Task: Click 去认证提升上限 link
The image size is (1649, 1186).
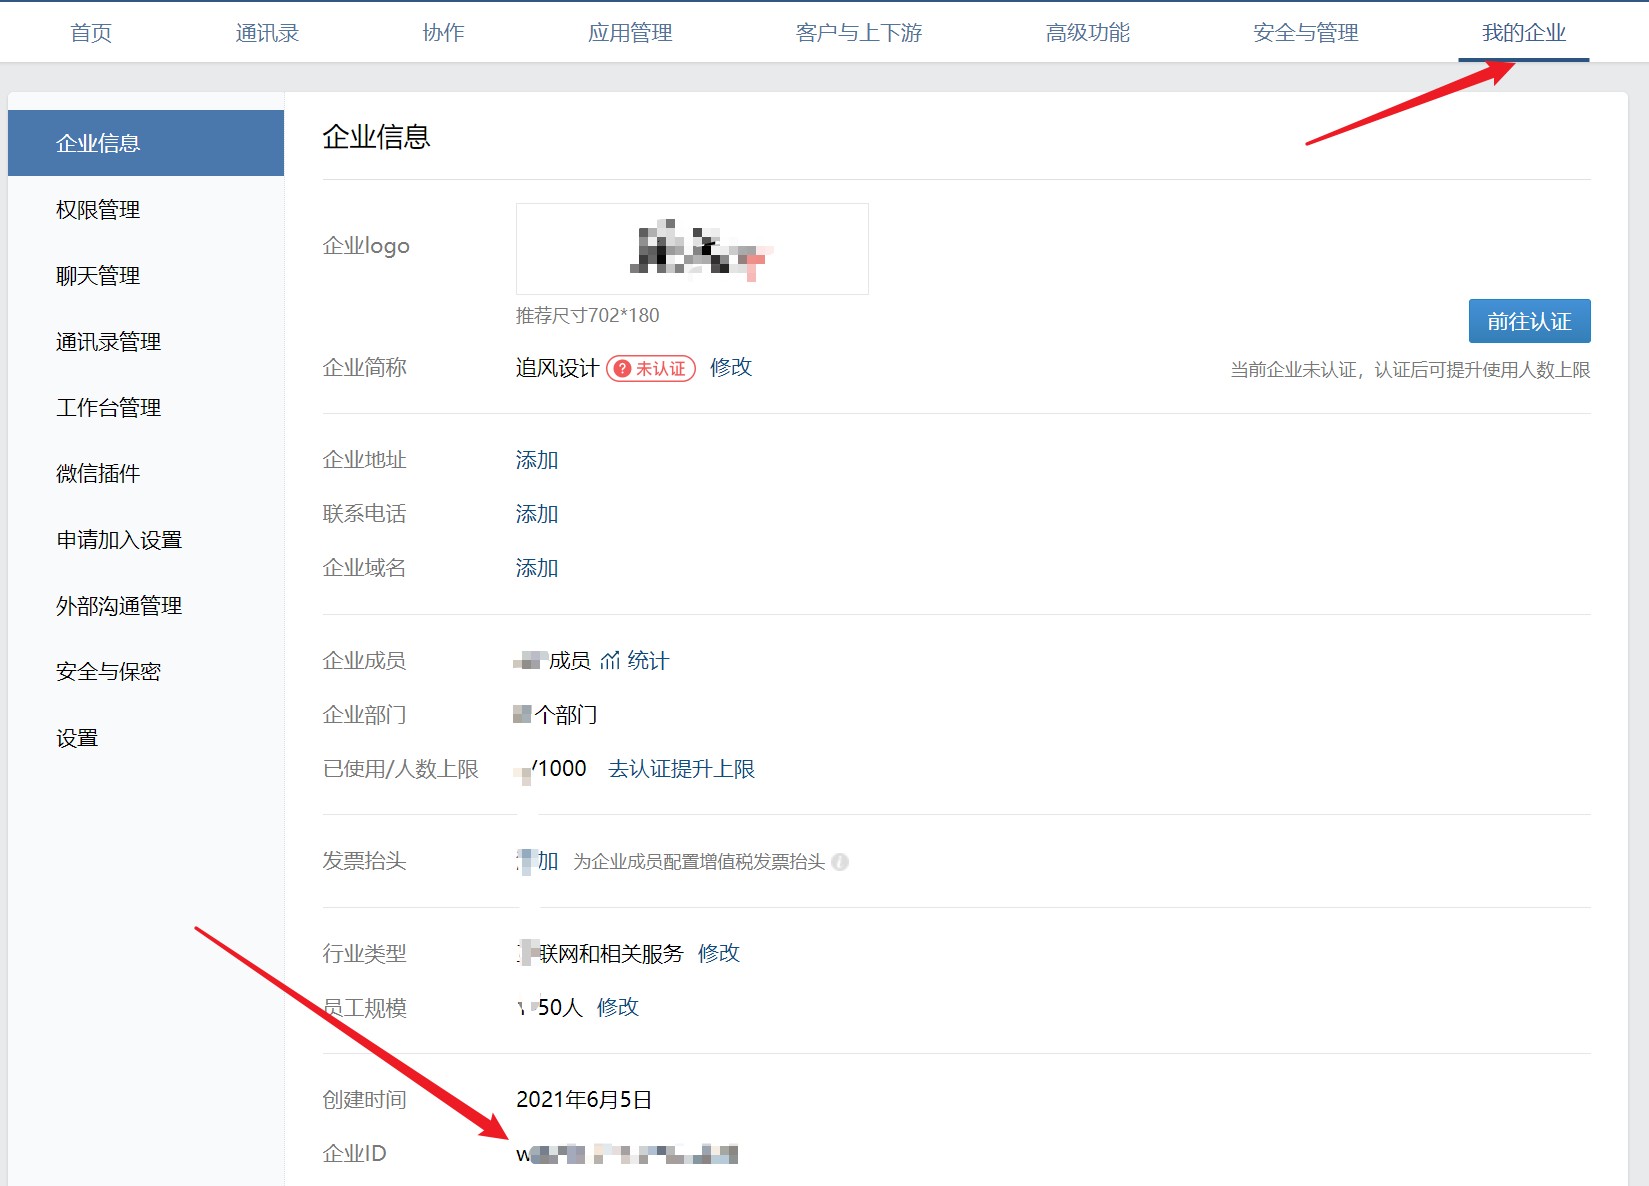Action: pos(681,769)
